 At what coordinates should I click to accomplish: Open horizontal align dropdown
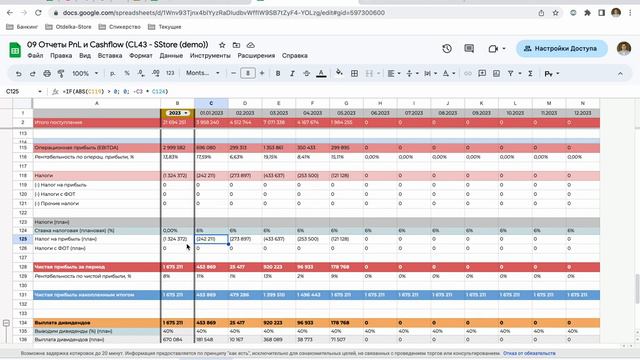(x=393, y=73)
